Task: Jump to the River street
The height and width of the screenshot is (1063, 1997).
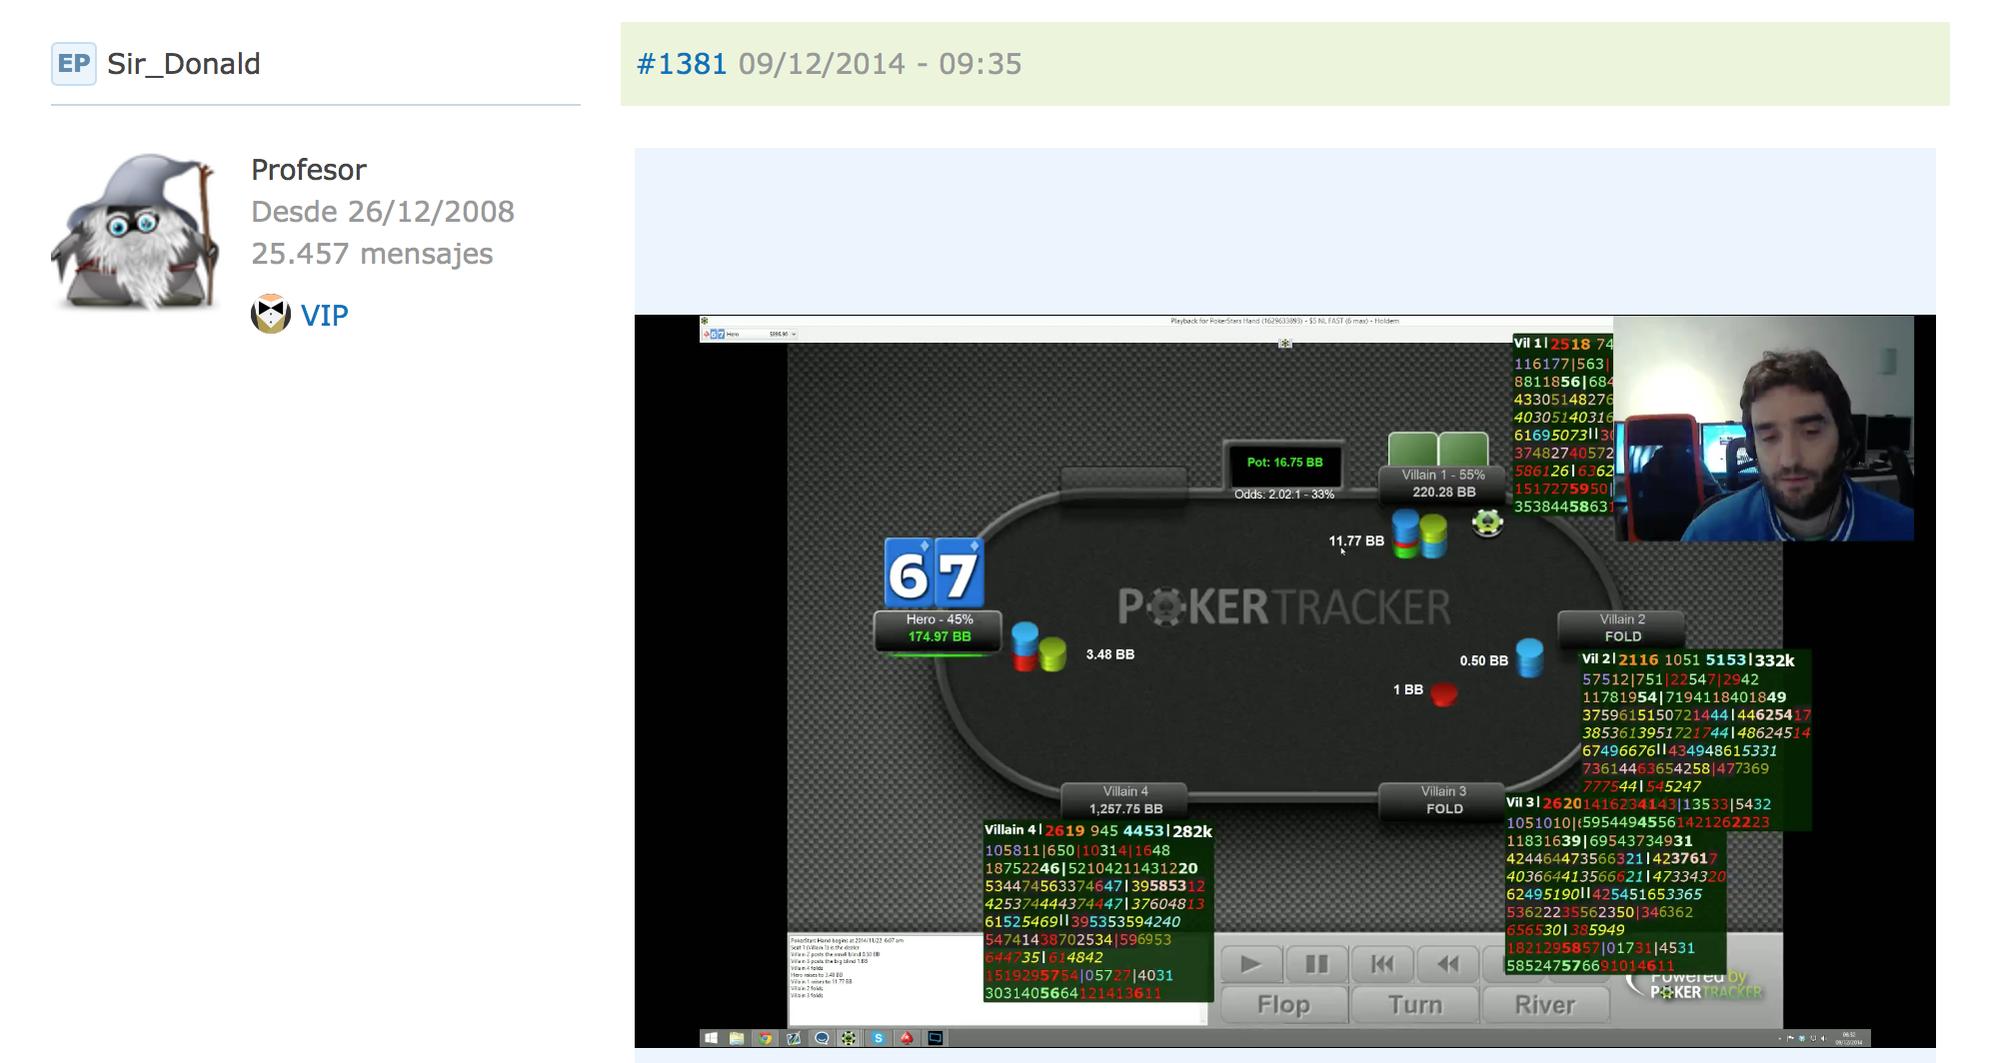Action: point(1545,1004)
